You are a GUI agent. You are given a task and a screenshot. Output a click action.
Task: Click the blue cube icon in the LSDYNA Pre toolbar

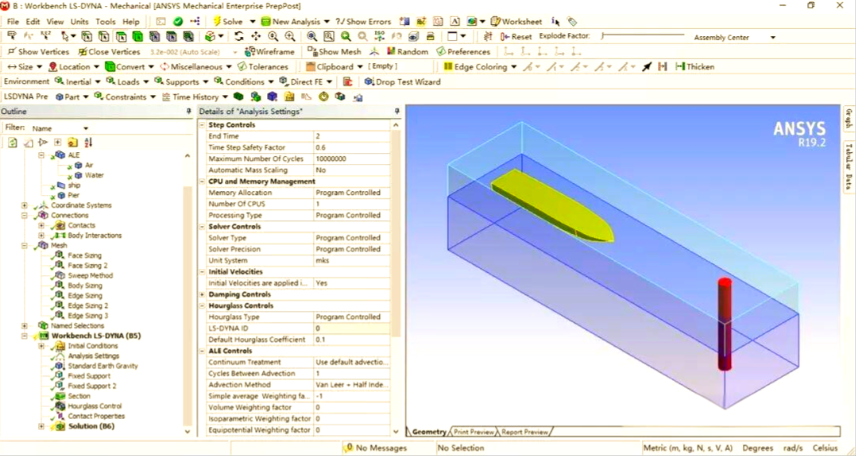click(x=272, y=97)
